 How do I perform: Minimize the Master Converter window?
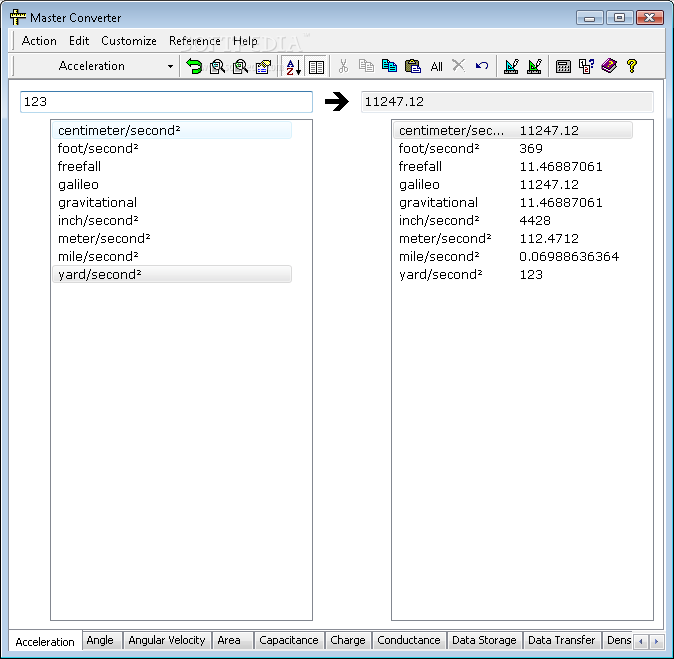[590, 18]
